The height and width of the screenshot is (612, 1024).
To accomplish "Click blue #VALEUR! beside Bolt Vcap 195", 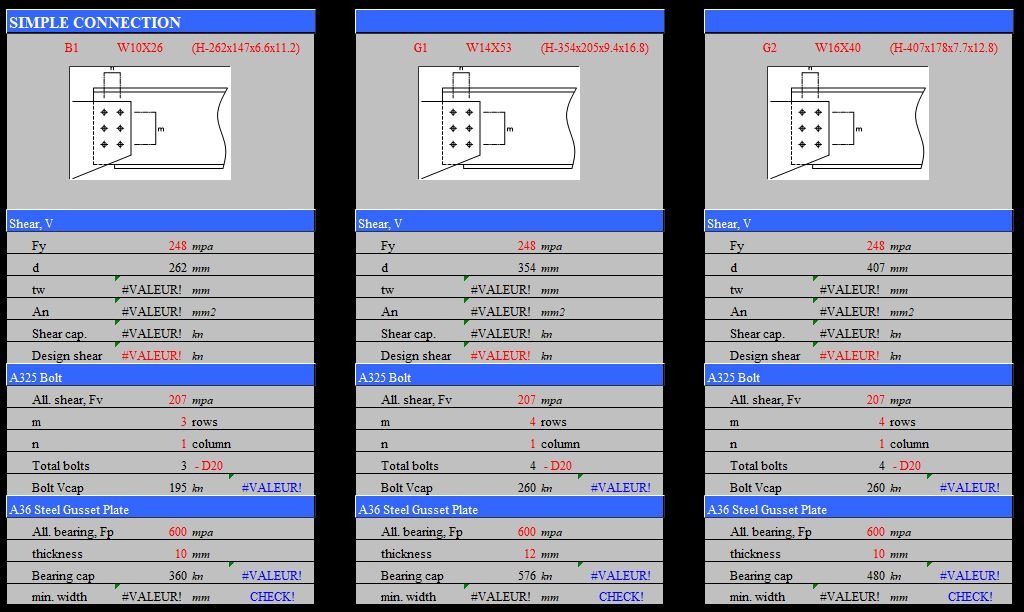I will [x=272, y=488].
